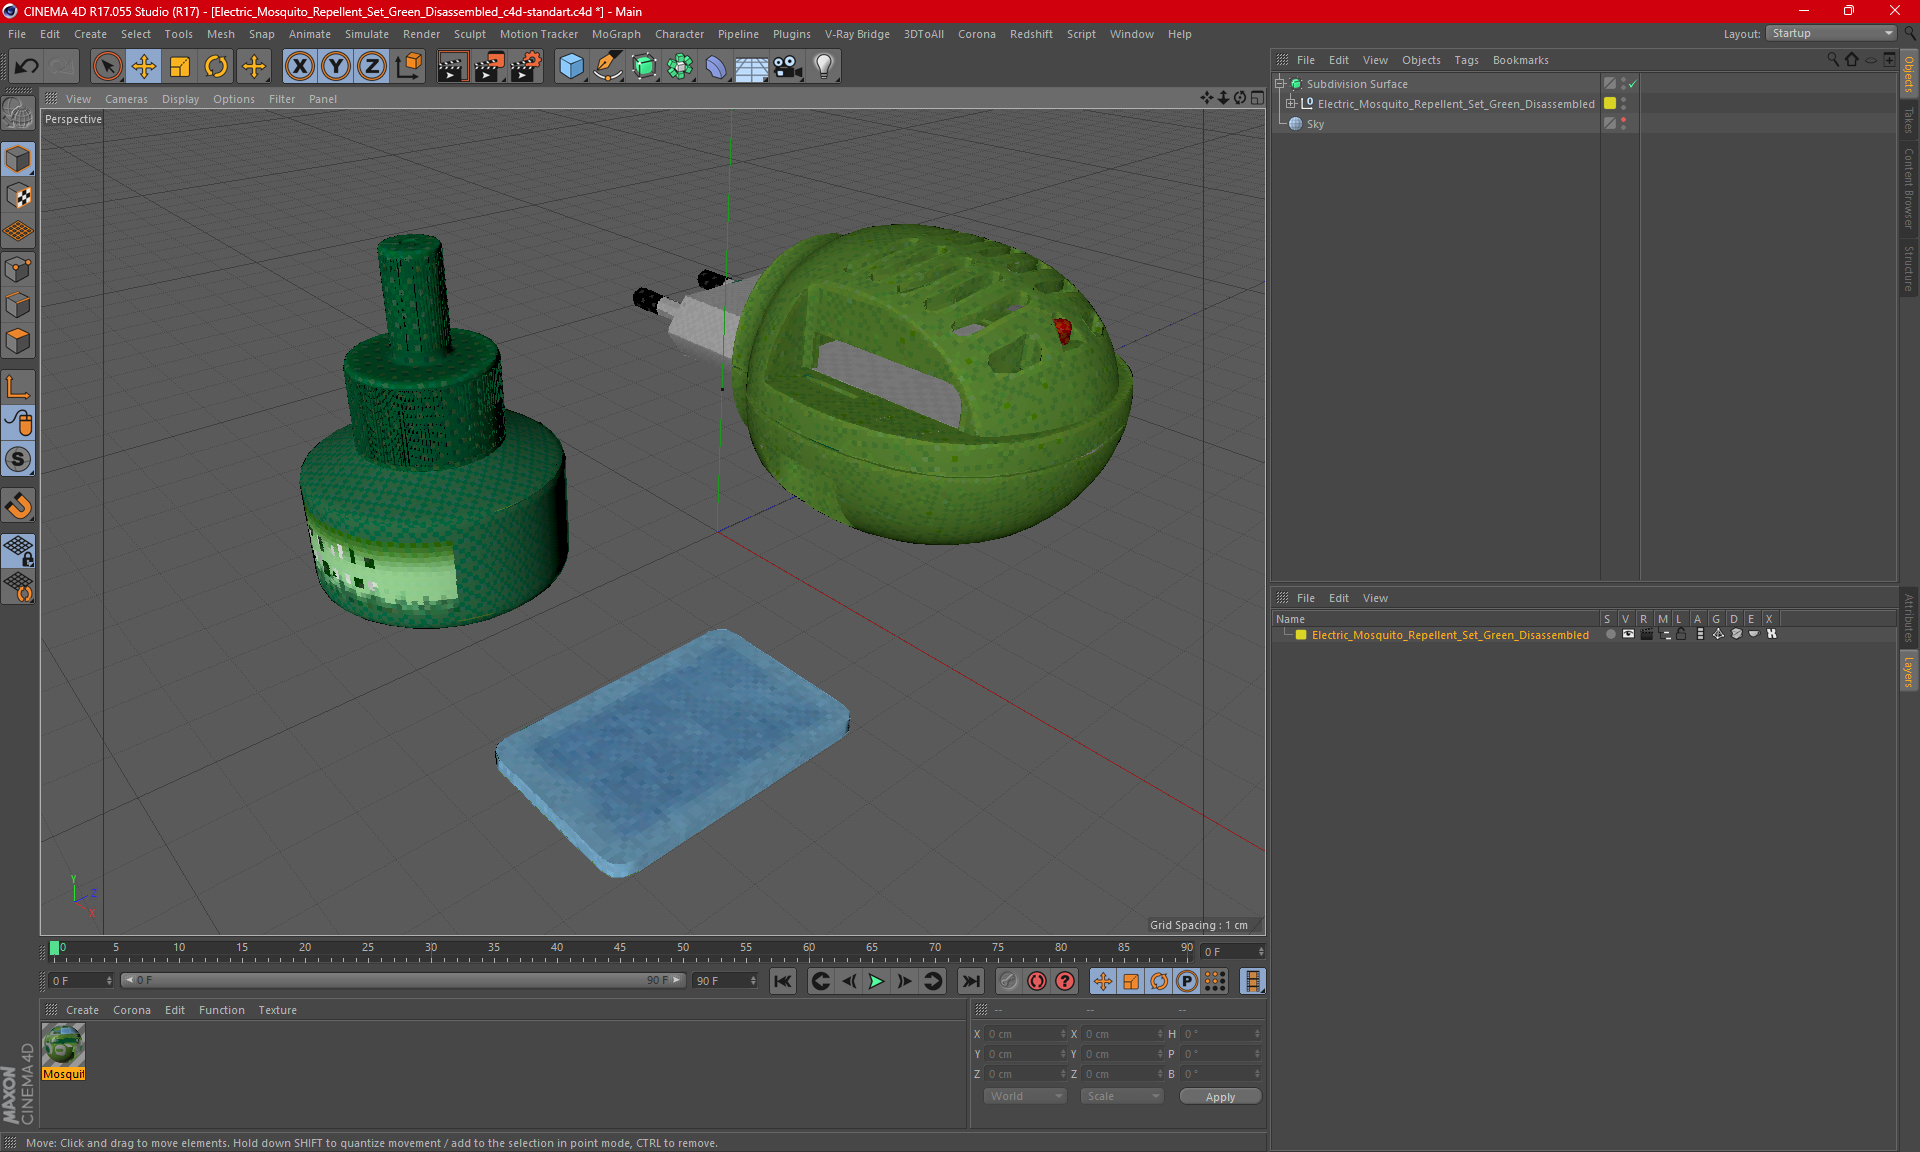The height and width of the screenshot is (1152, 1920).
Task: Switch to Edges mode
Action: click(x=18, y=305)
